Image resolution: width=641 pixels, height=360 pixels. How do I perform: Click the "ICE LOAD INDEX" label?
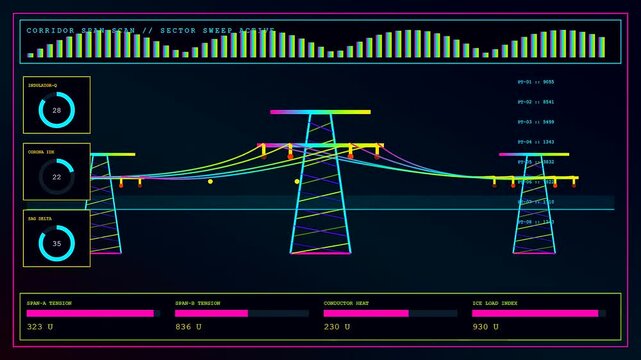coord(495,303)
